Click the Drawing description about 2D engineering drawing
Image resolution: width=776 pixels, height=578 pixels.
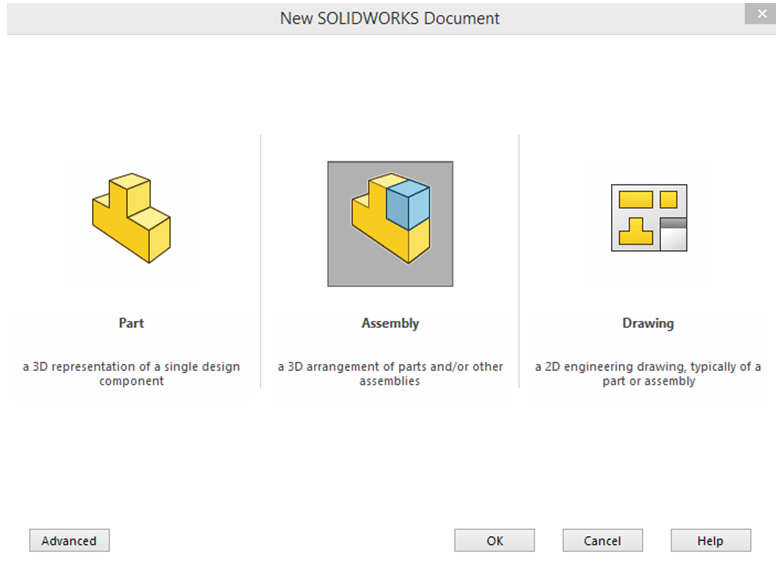coord(648,374)
